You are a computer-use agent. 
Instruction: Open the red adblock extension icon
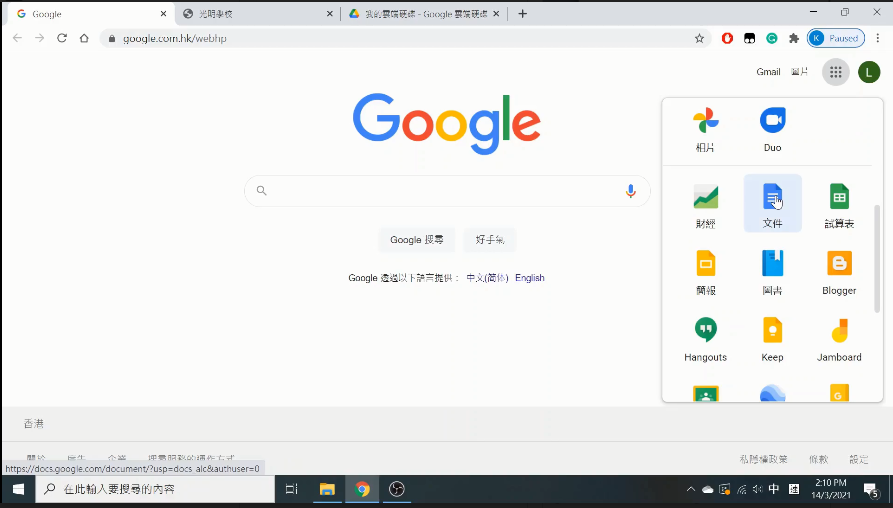pos(727,38)
